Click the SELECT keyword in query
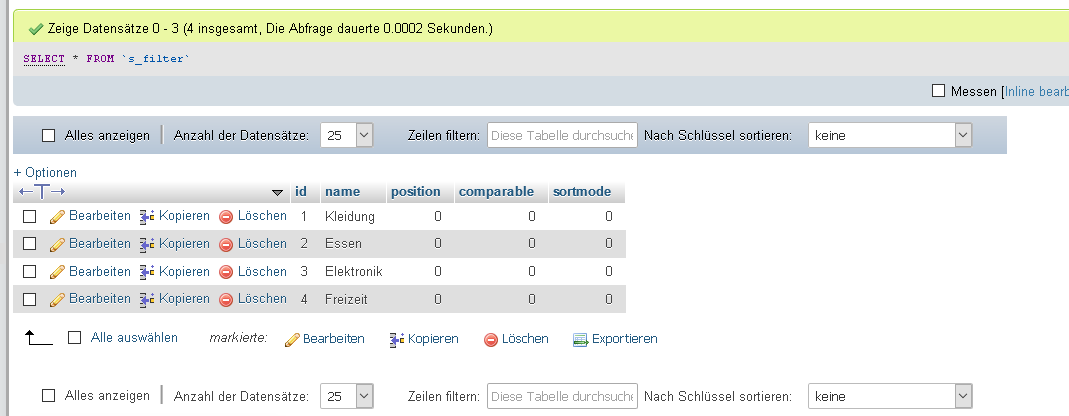Screen dimensions: 1069x416 (44, 59)
